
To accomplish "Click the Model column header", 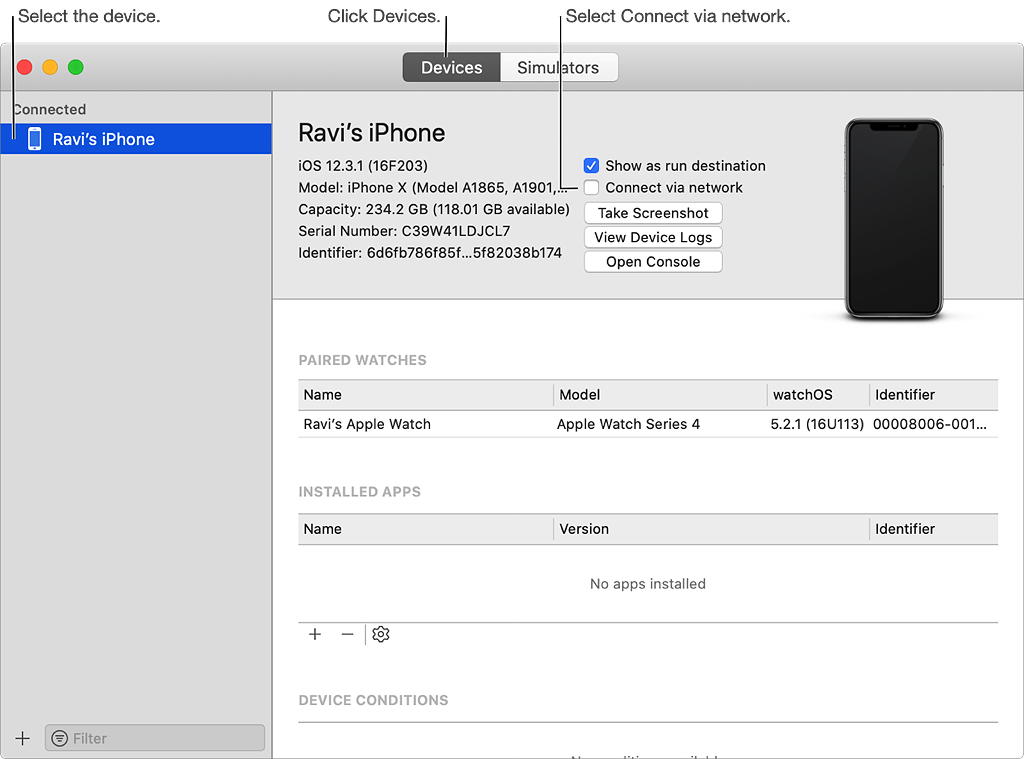I will [660, 395].
